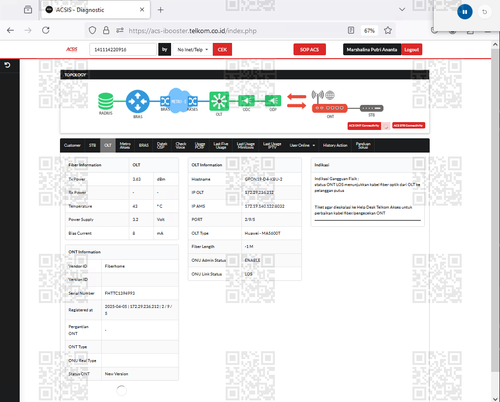Click the Huawei - MA5600T OLT Type value
Screen dimensions: 500x402
tap(262, 233)
